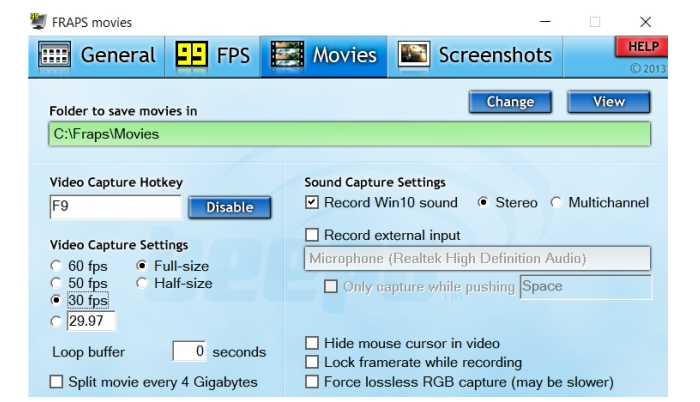Switch to the FPS tab
The width and height of the screenshot is (700, 402).
pos(213,55)
